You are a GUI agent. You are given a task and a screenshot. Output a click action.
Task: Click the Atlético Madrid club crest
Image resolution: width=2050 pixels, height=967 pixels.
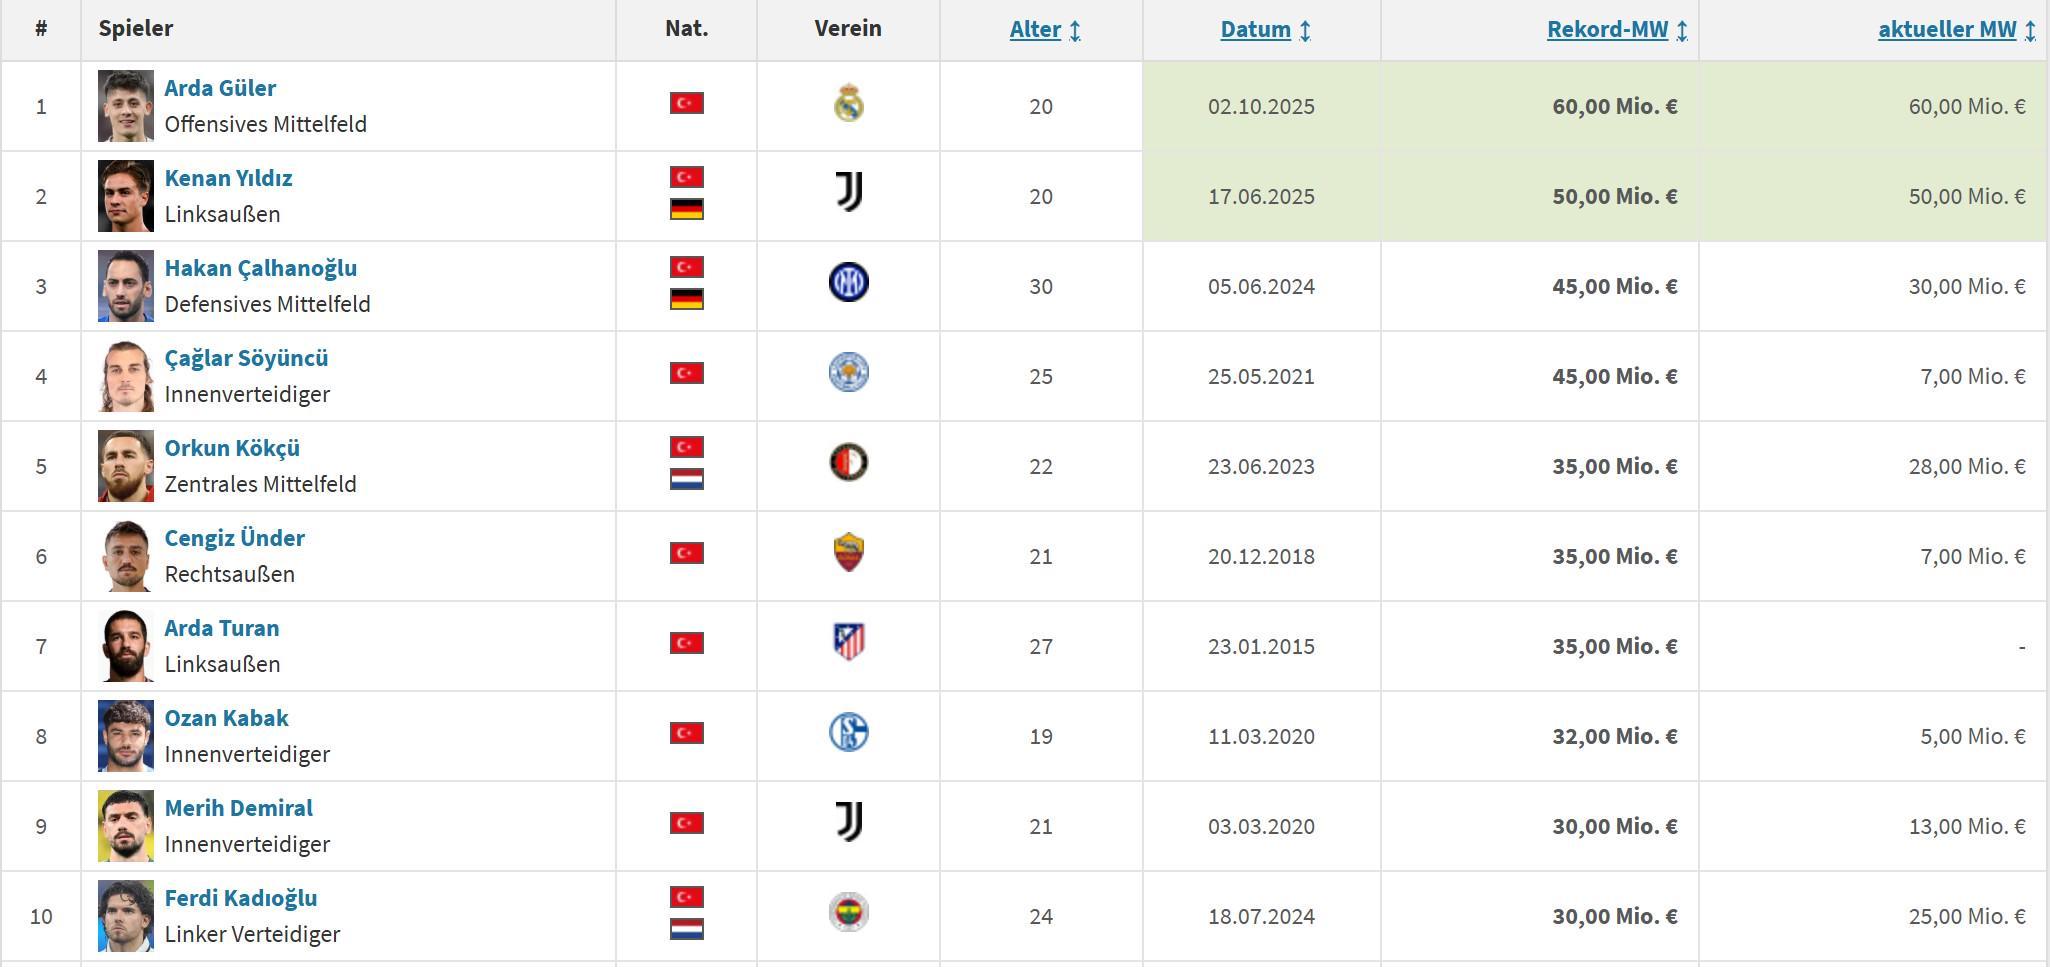[848, 642]
